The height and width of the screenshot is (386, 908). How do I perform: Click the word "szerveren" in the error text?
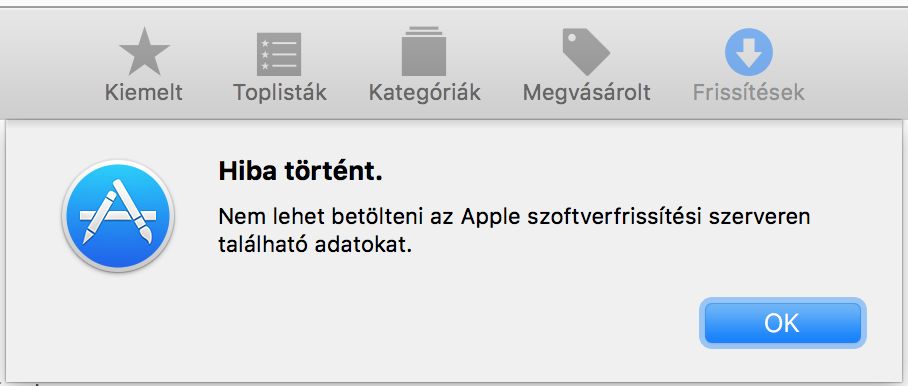click(759, 218)
